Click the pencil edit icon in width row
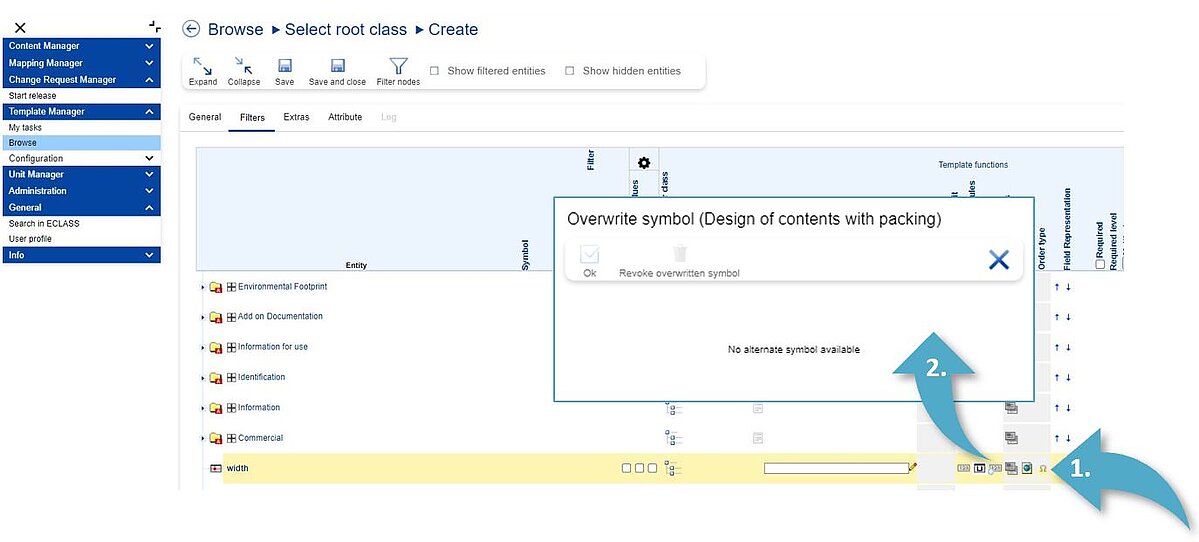The image size is (1199, 542). (x=913, y=467)
